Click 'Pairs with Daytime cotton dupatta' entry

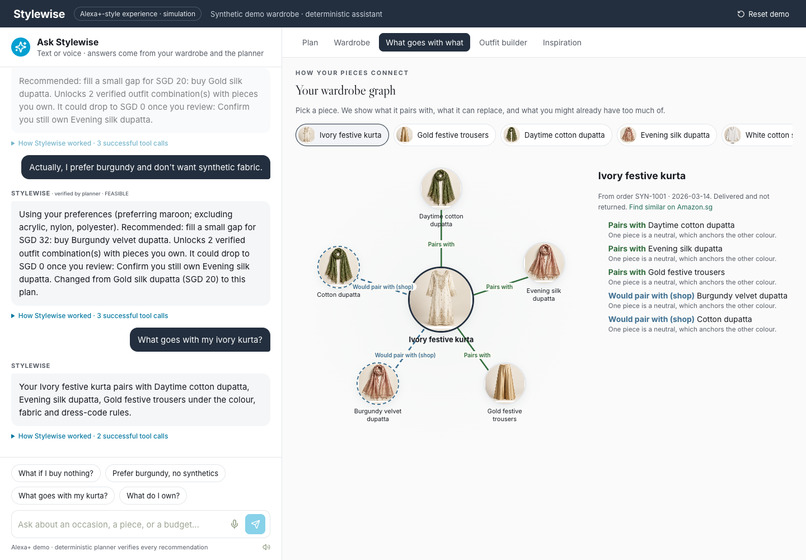tap(691, 229)
